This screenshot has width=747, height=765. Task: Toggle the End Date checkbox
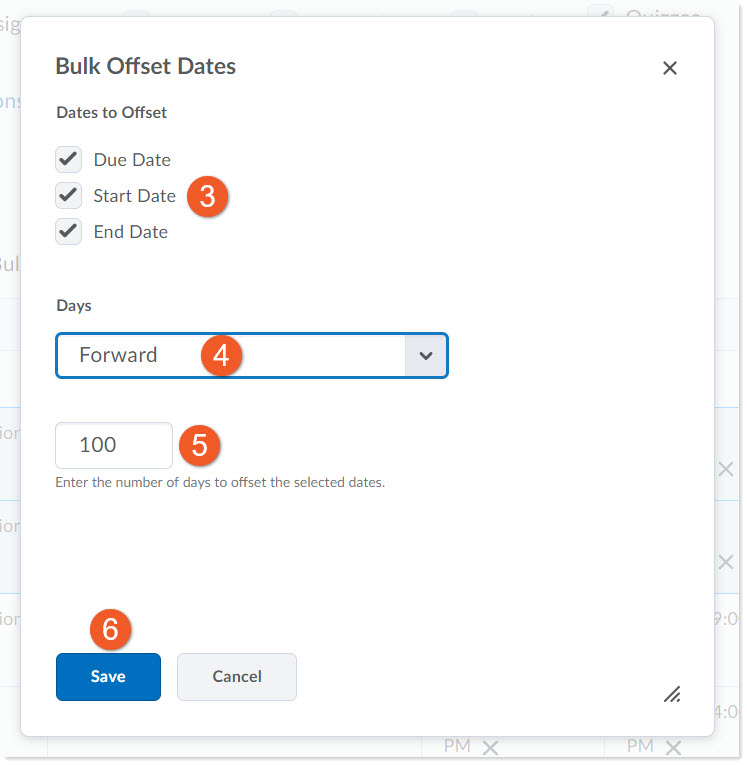pyautogui.click(x=69, y=231)
